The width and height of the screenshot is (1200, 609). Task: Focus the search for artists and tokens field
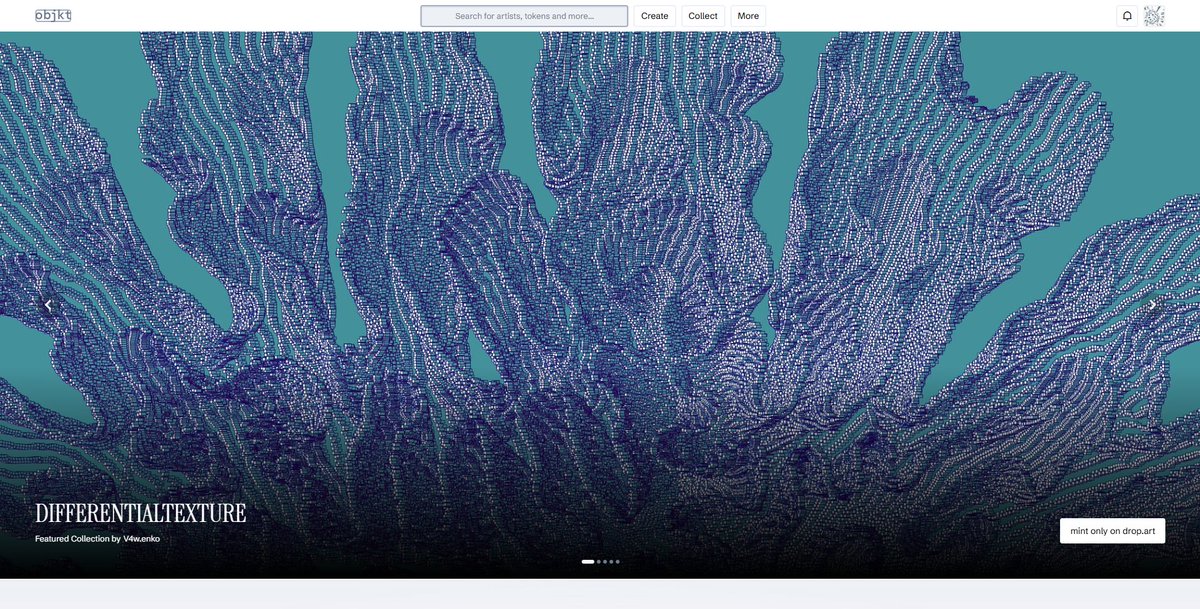pos(524,16)
